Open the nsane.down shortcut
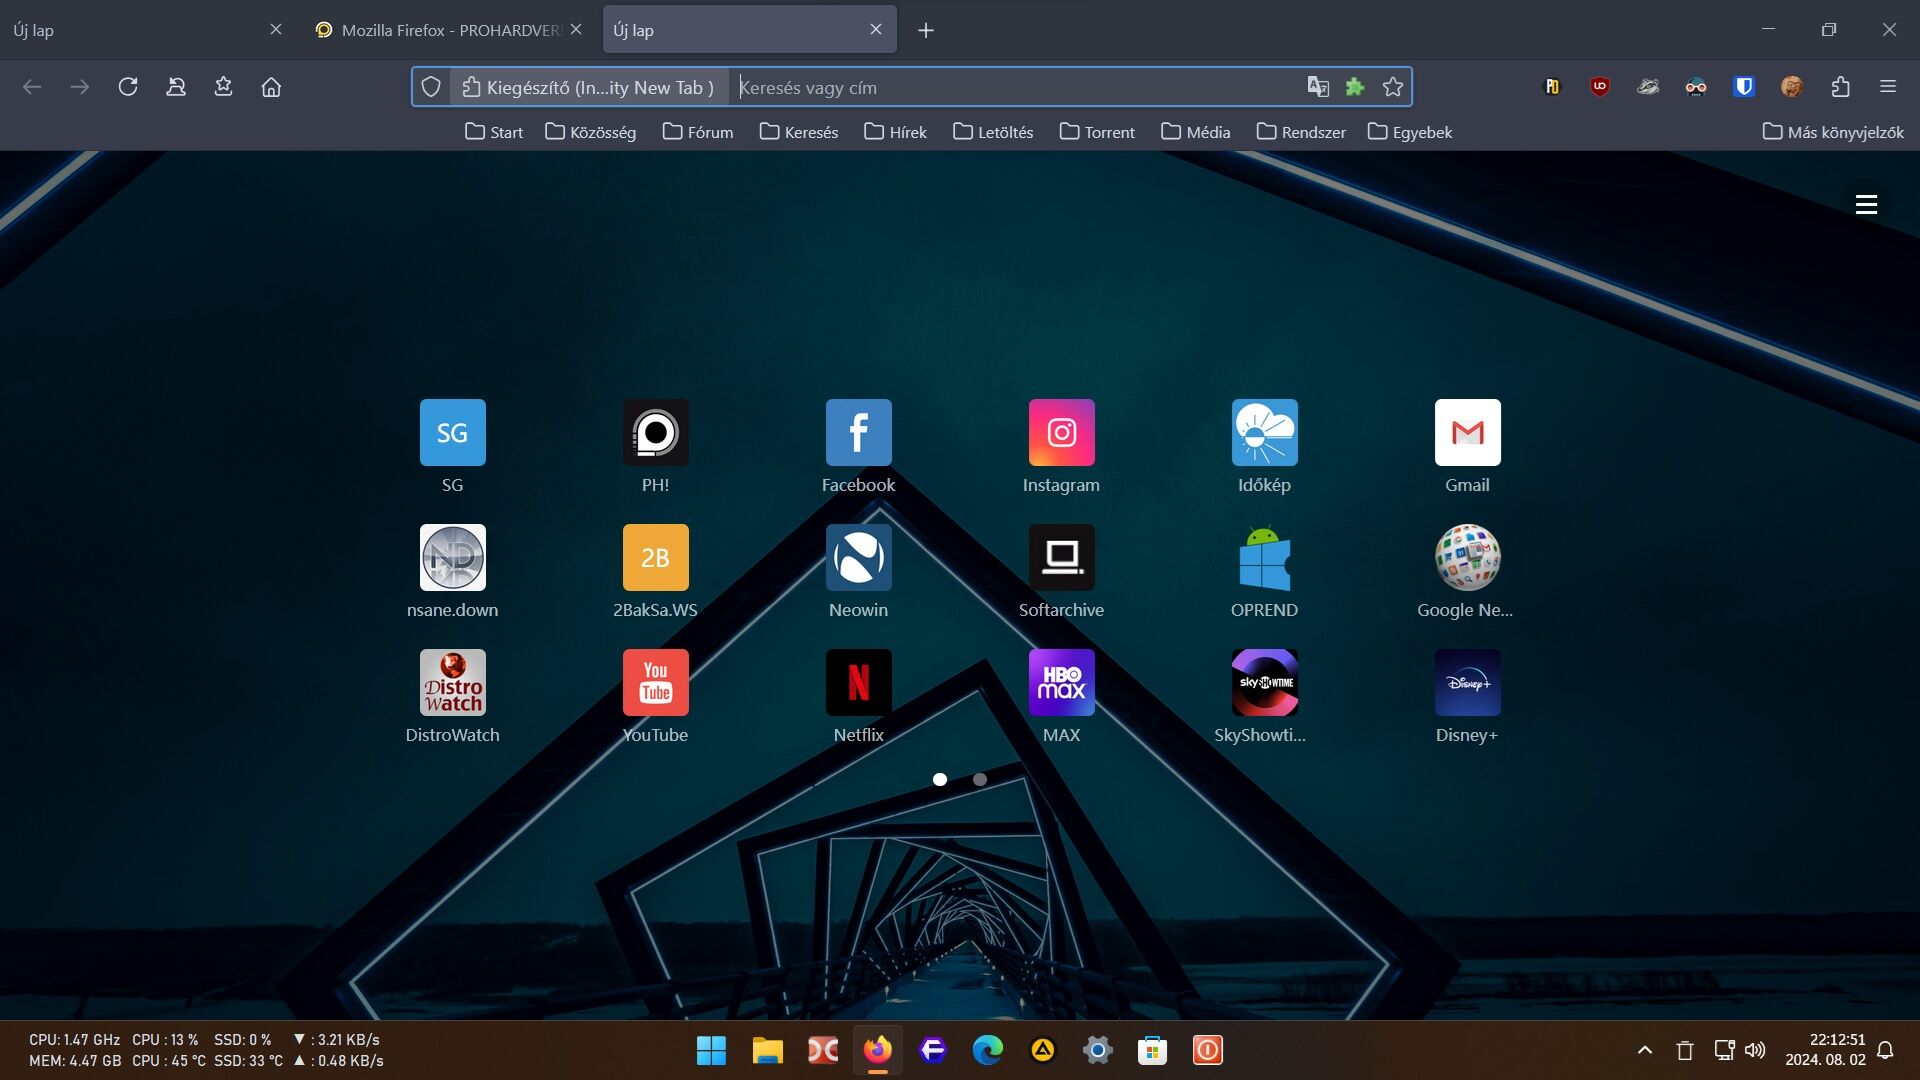1920x1080 pixels. (x=452, y=558)
